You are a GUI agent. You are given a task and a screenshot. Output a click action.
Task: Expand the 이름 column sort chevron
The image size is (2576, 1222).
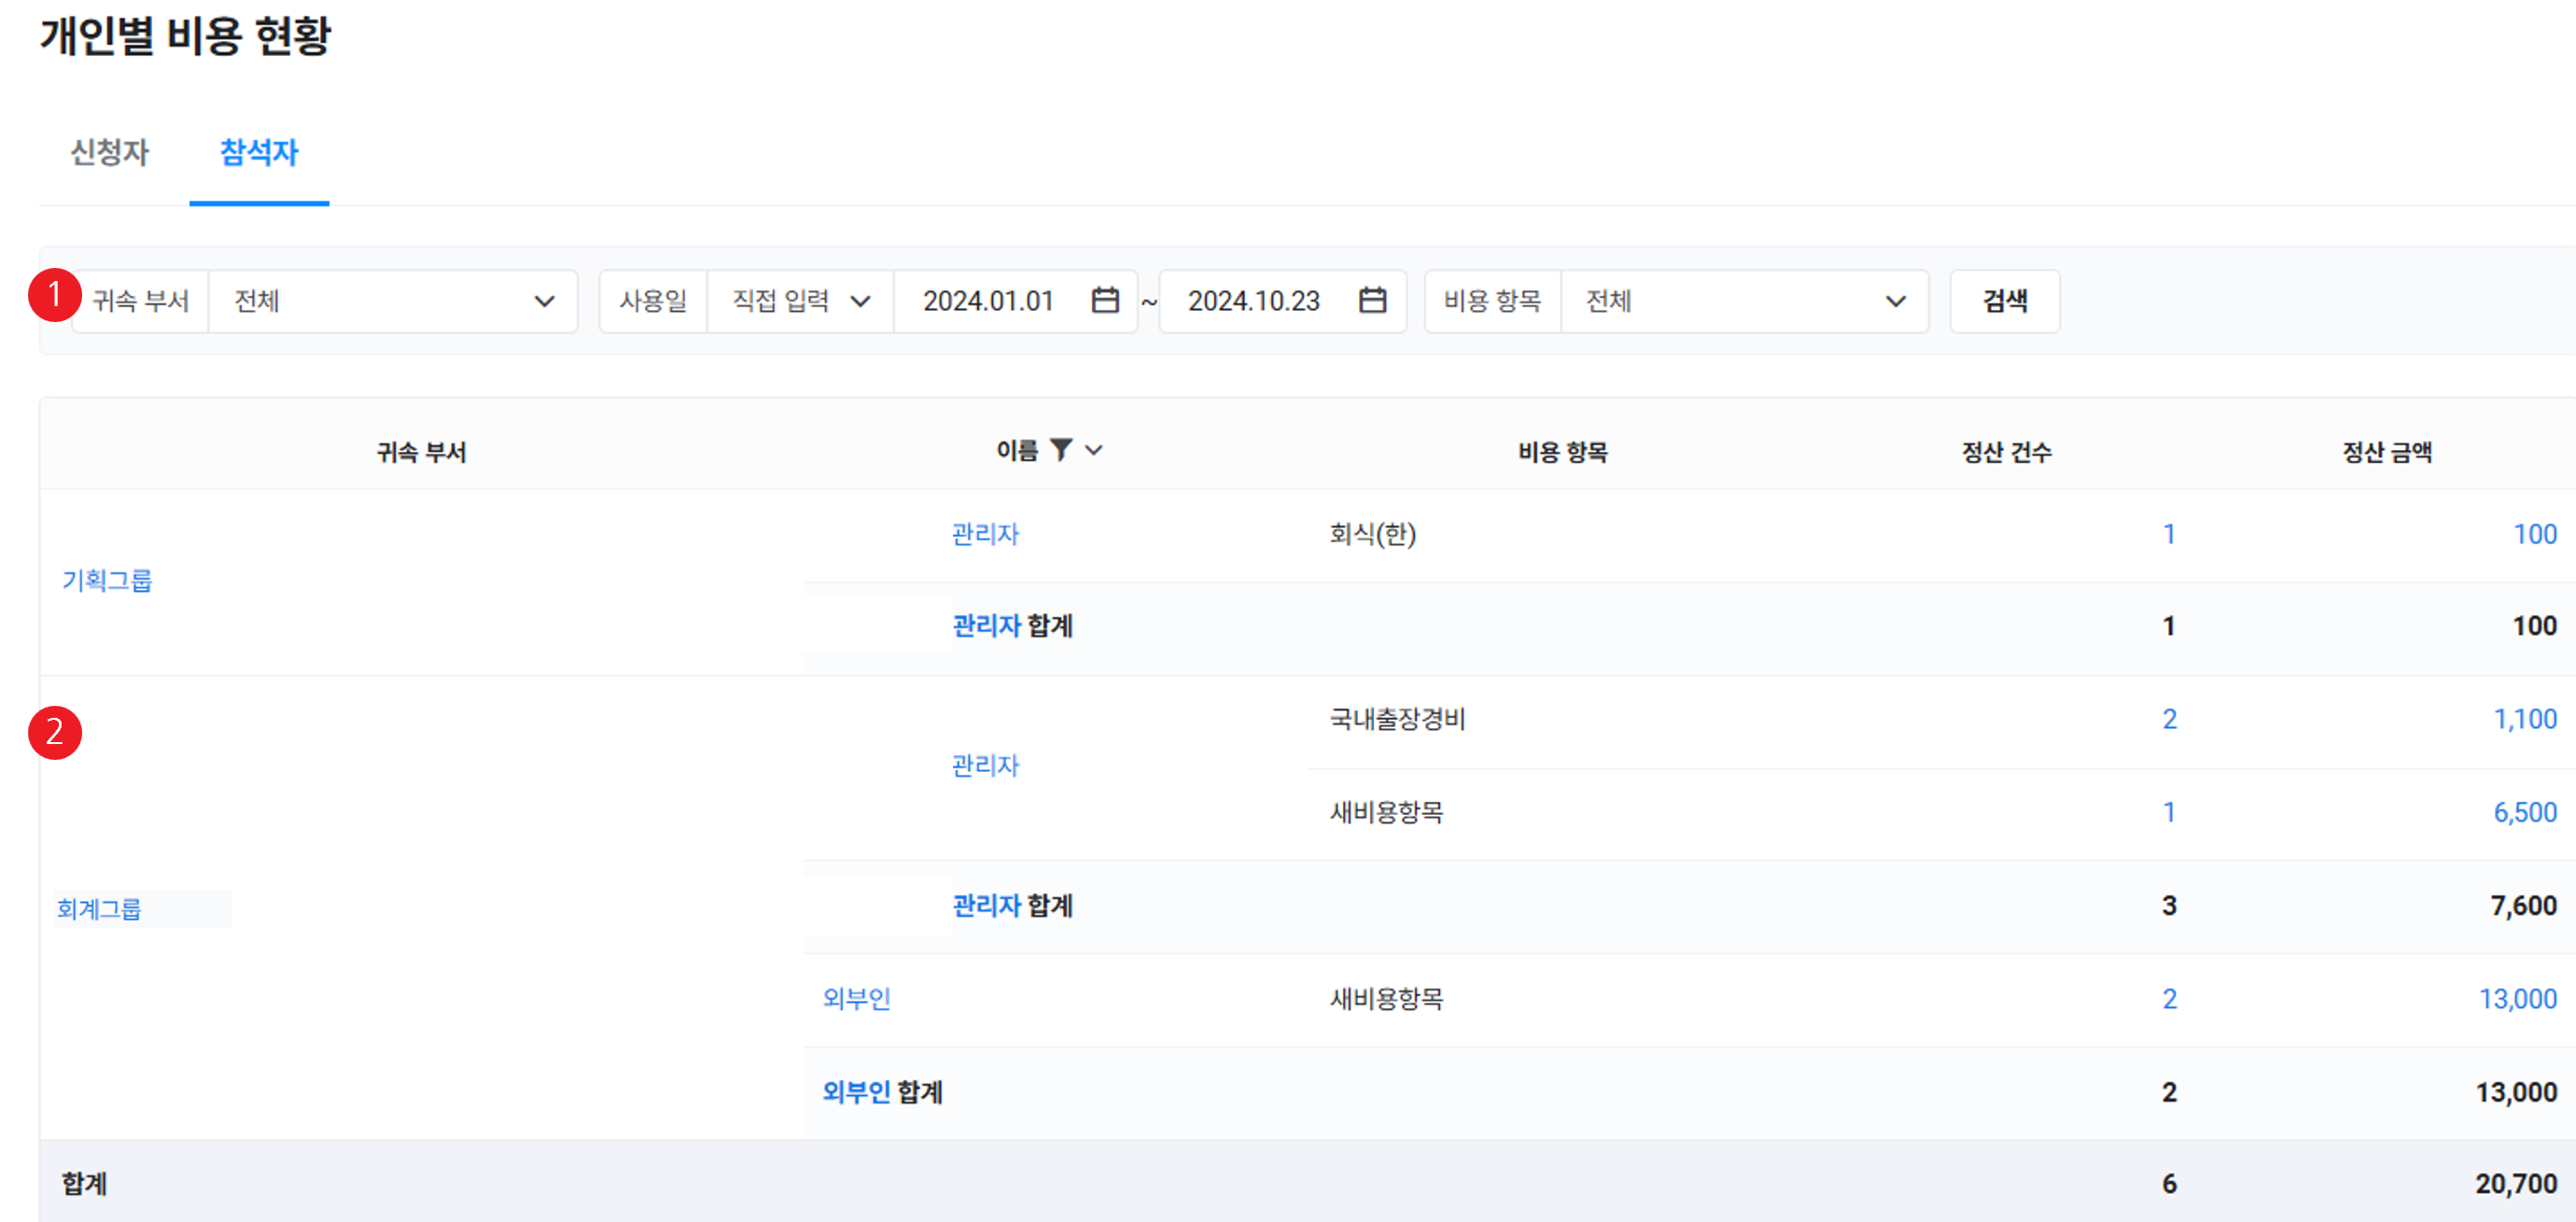[x=1094, y=450]
